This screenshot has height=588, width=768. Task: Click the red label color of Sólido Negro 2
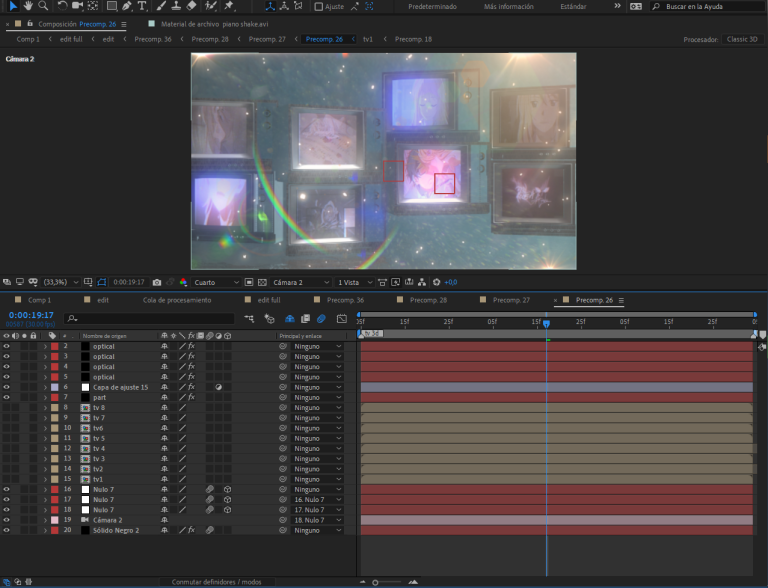point(55,530)
